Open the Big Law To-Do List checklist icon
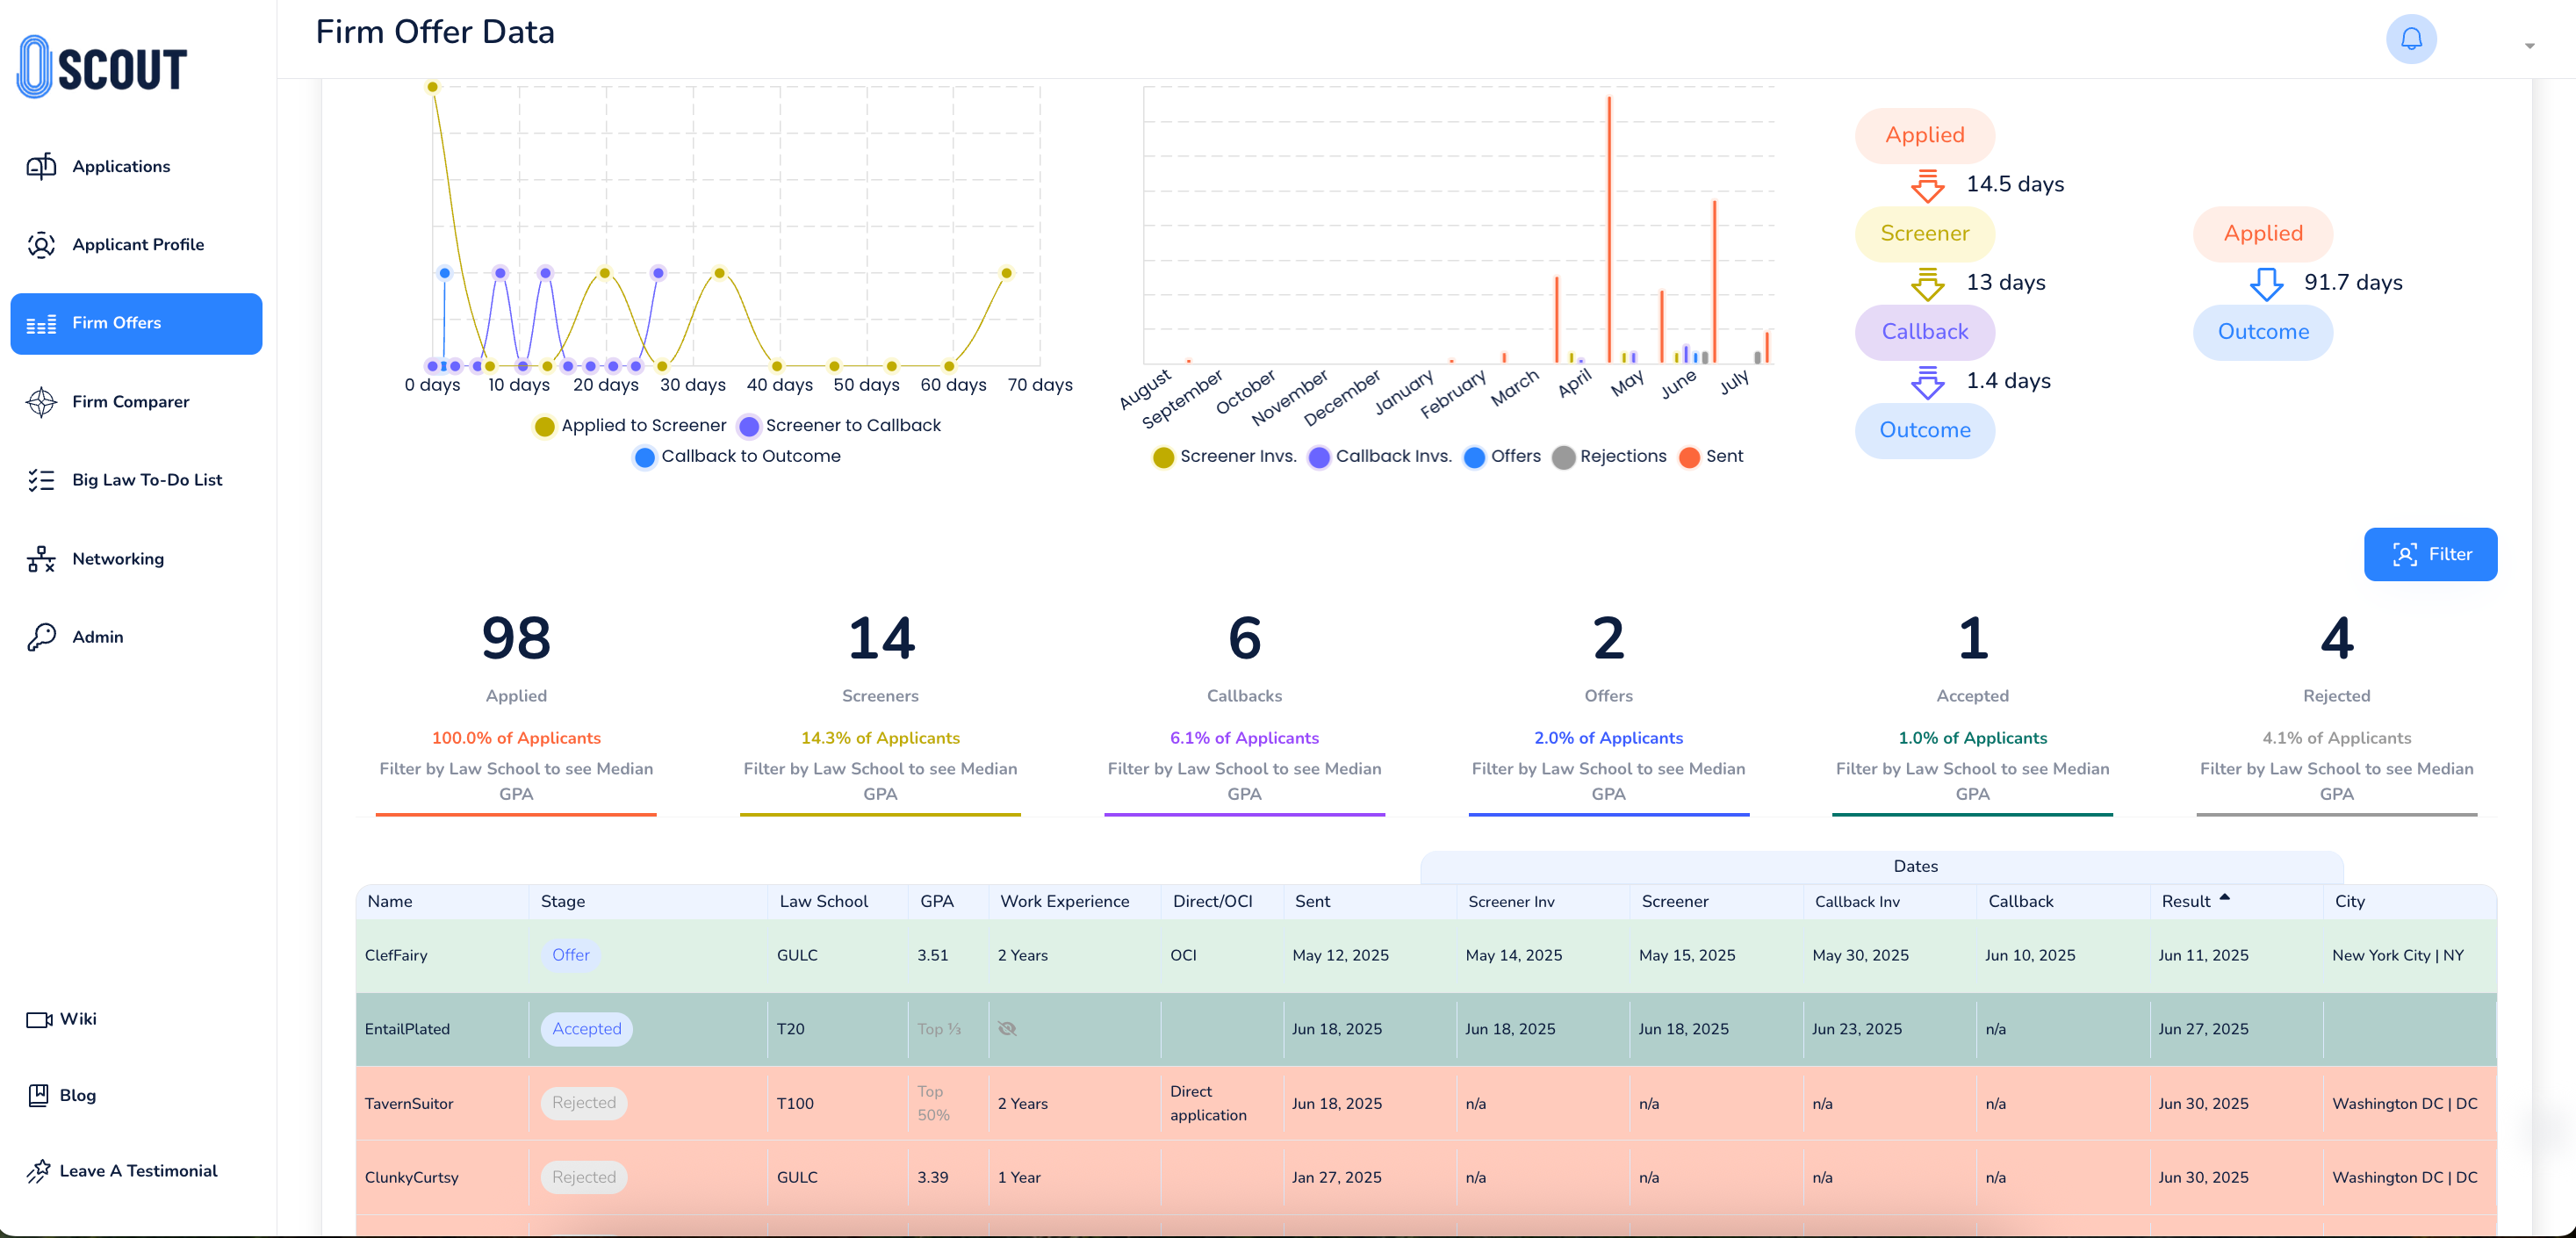Viewport: 2576px width, 1238px height. pos(41,480)
